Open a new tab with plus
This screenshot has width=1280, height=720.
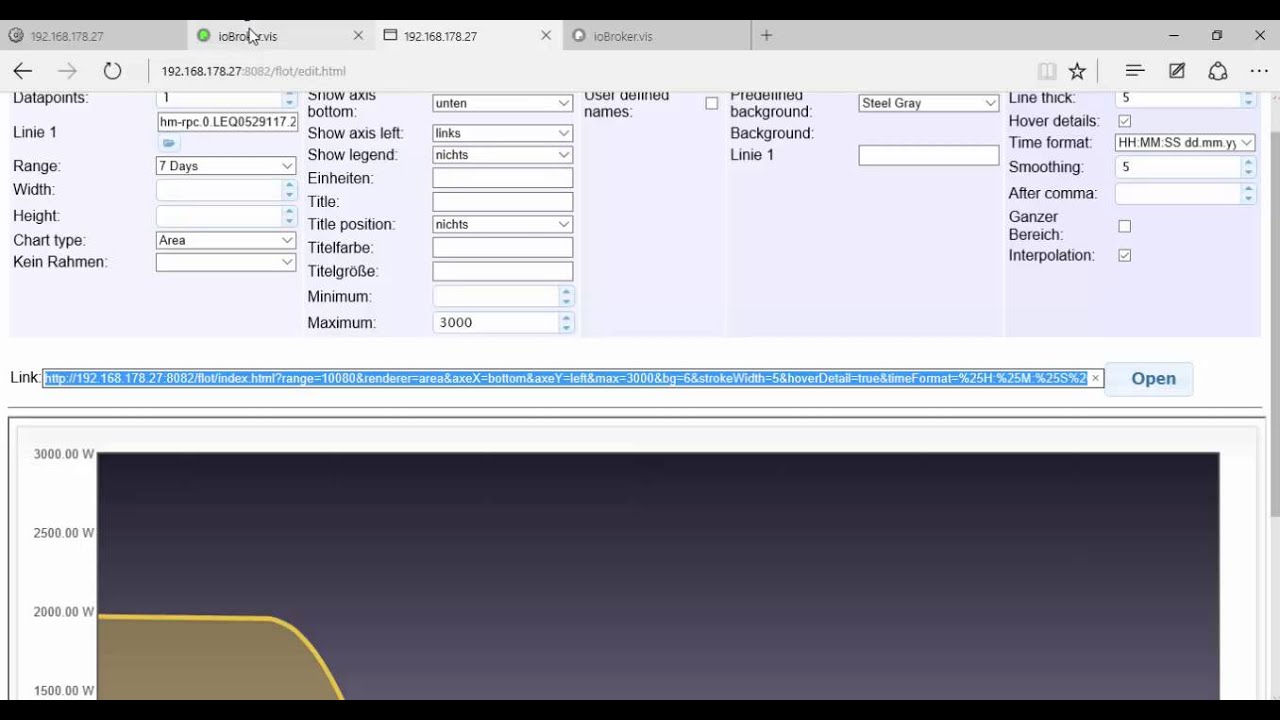[x=766, y=35]
